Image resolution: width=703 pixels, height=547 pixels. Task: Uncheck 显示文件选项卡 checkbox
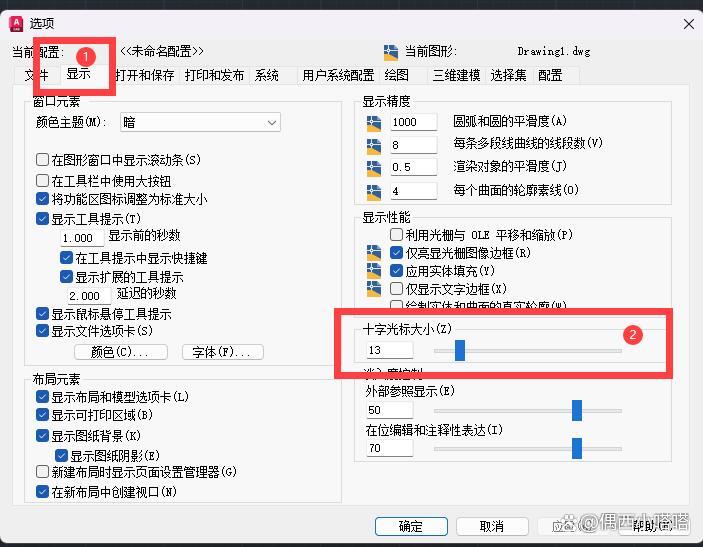(42, 331)
